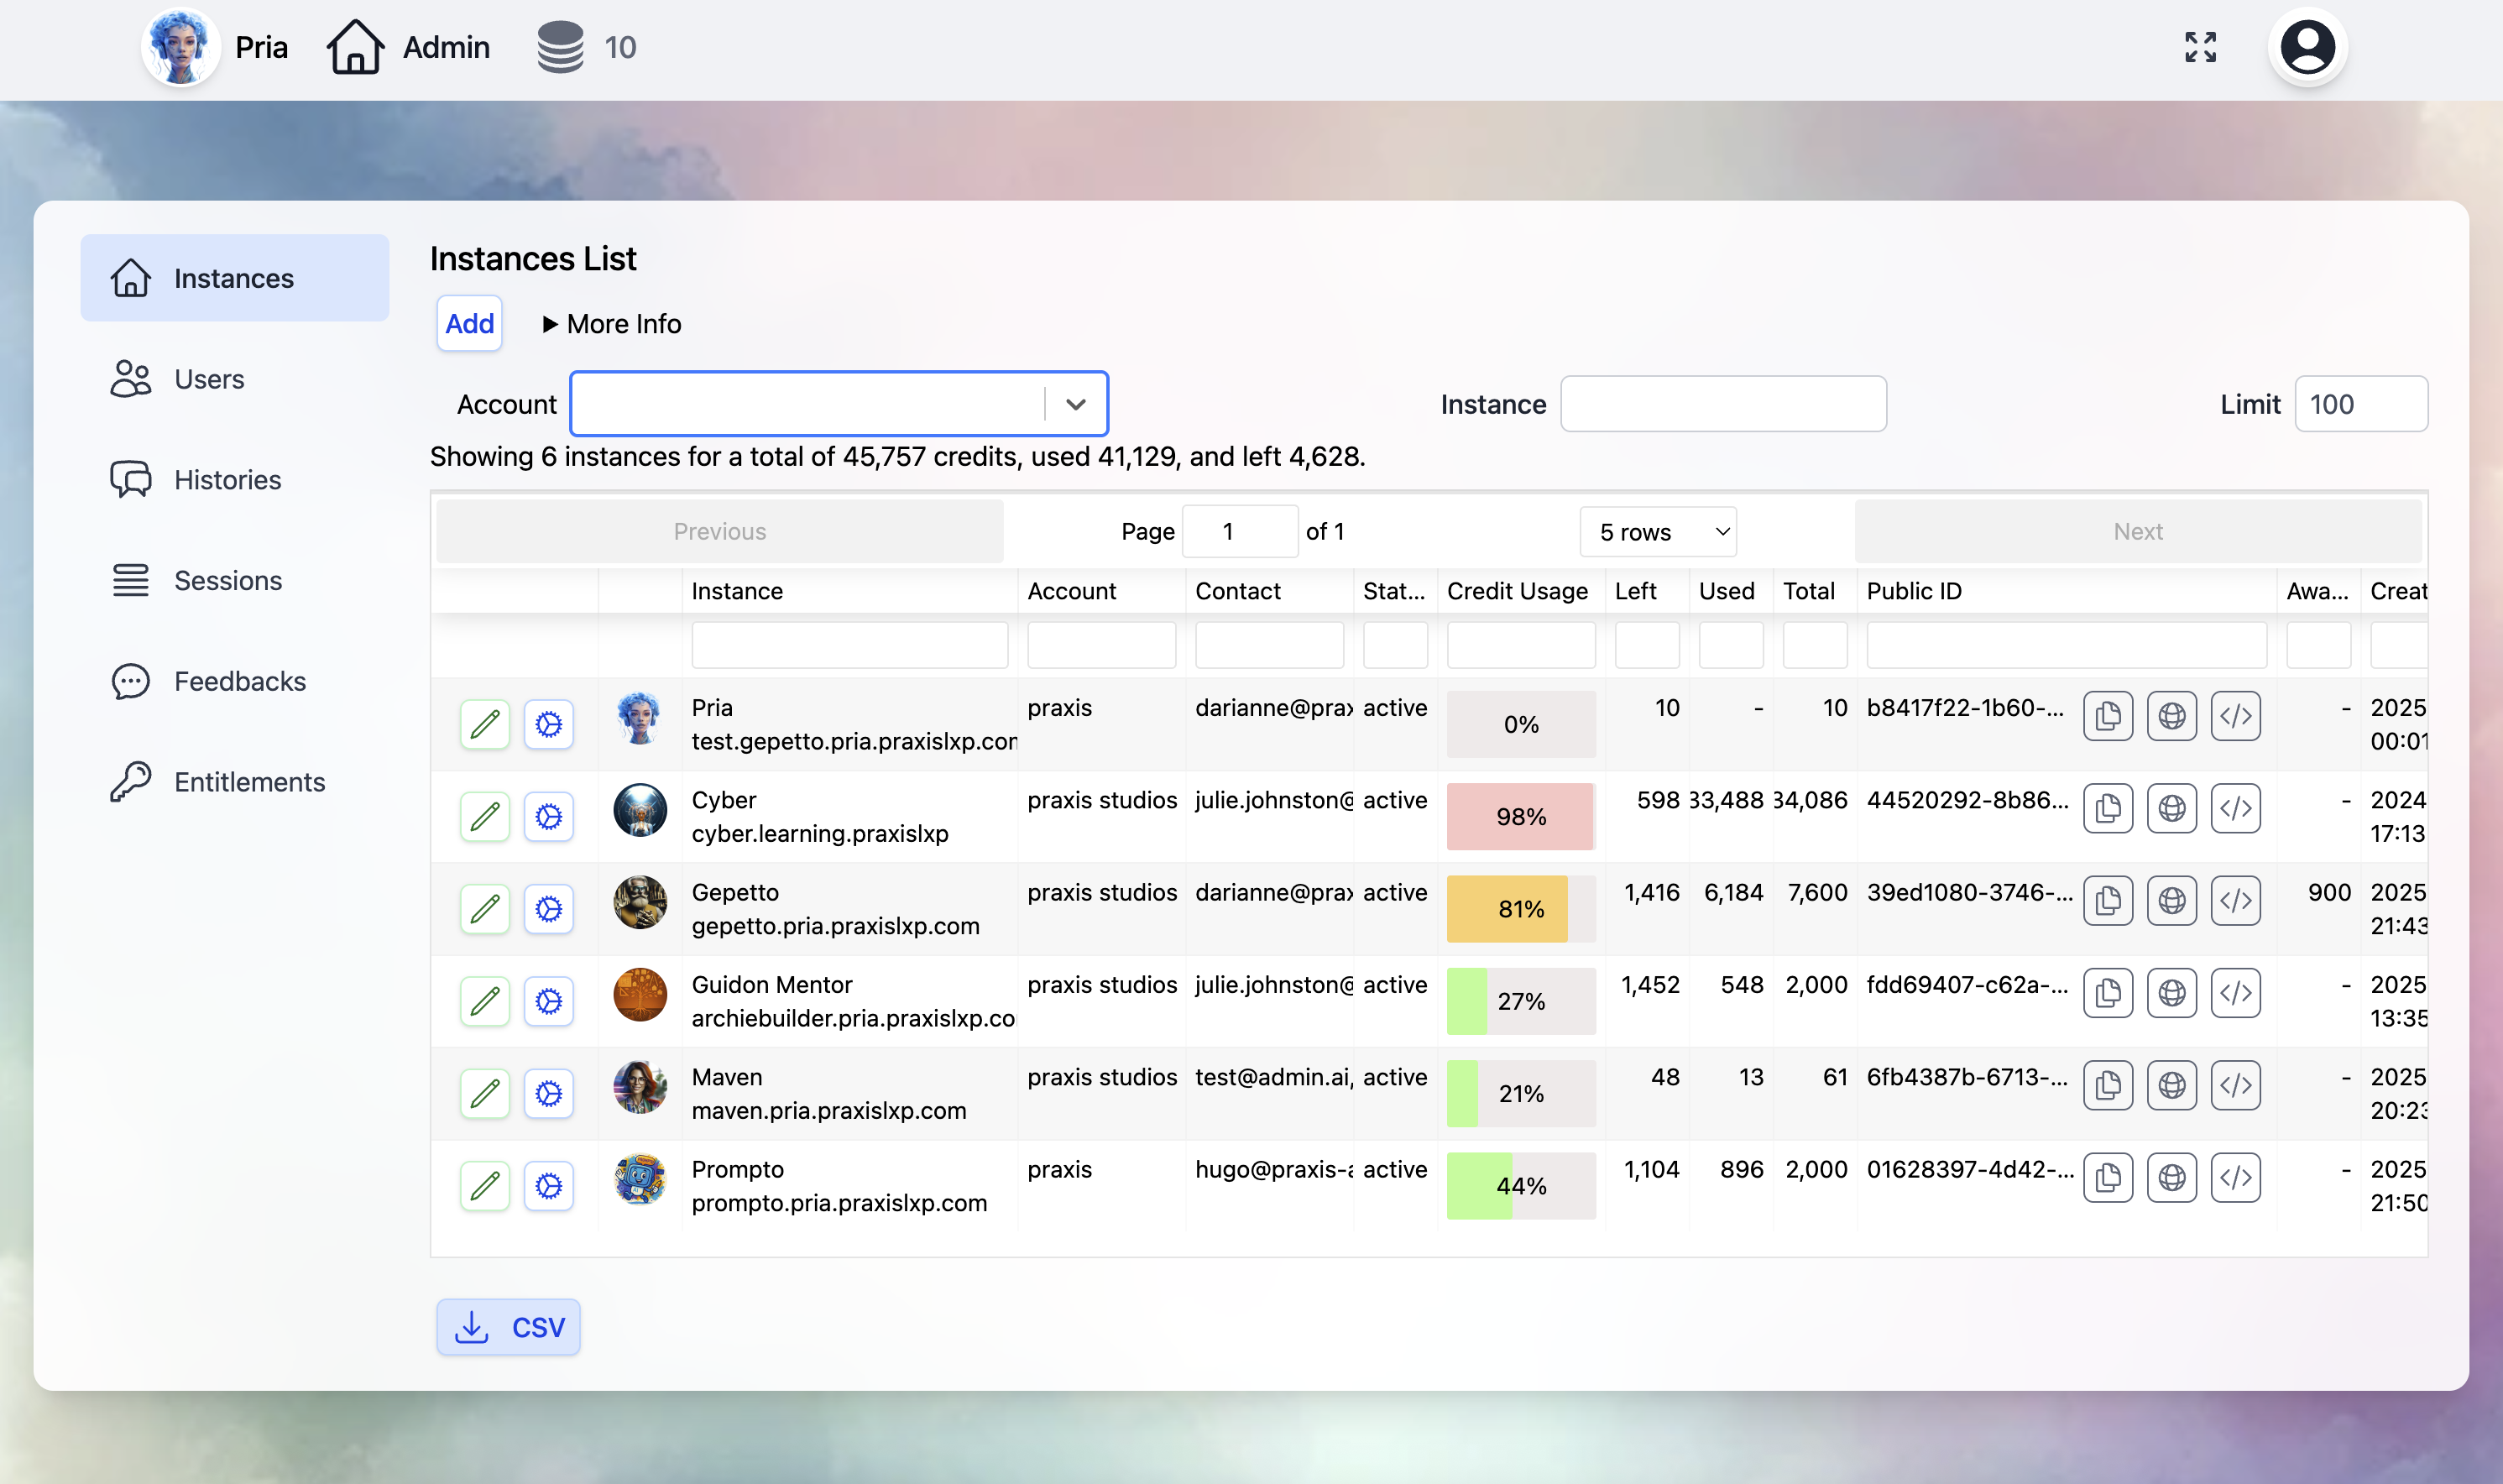
Task: Edit the Cyber instance with the pencil icon
Action: click(x=485, y=816)
